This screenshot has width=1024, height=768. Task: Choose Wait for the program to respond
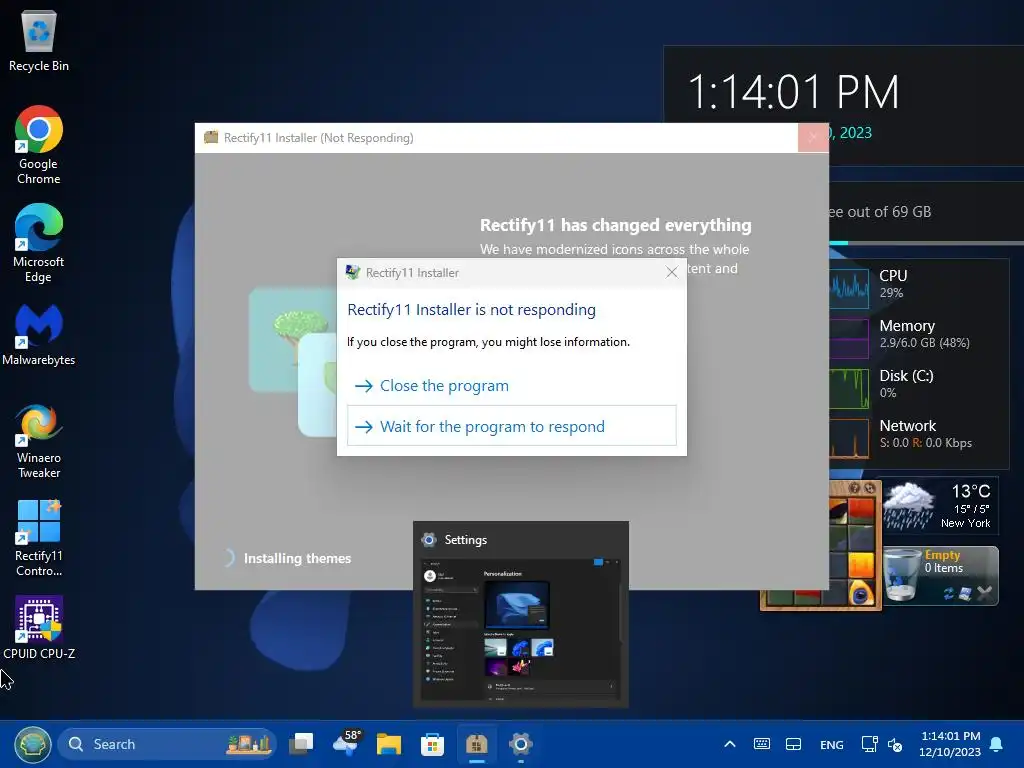511,426
